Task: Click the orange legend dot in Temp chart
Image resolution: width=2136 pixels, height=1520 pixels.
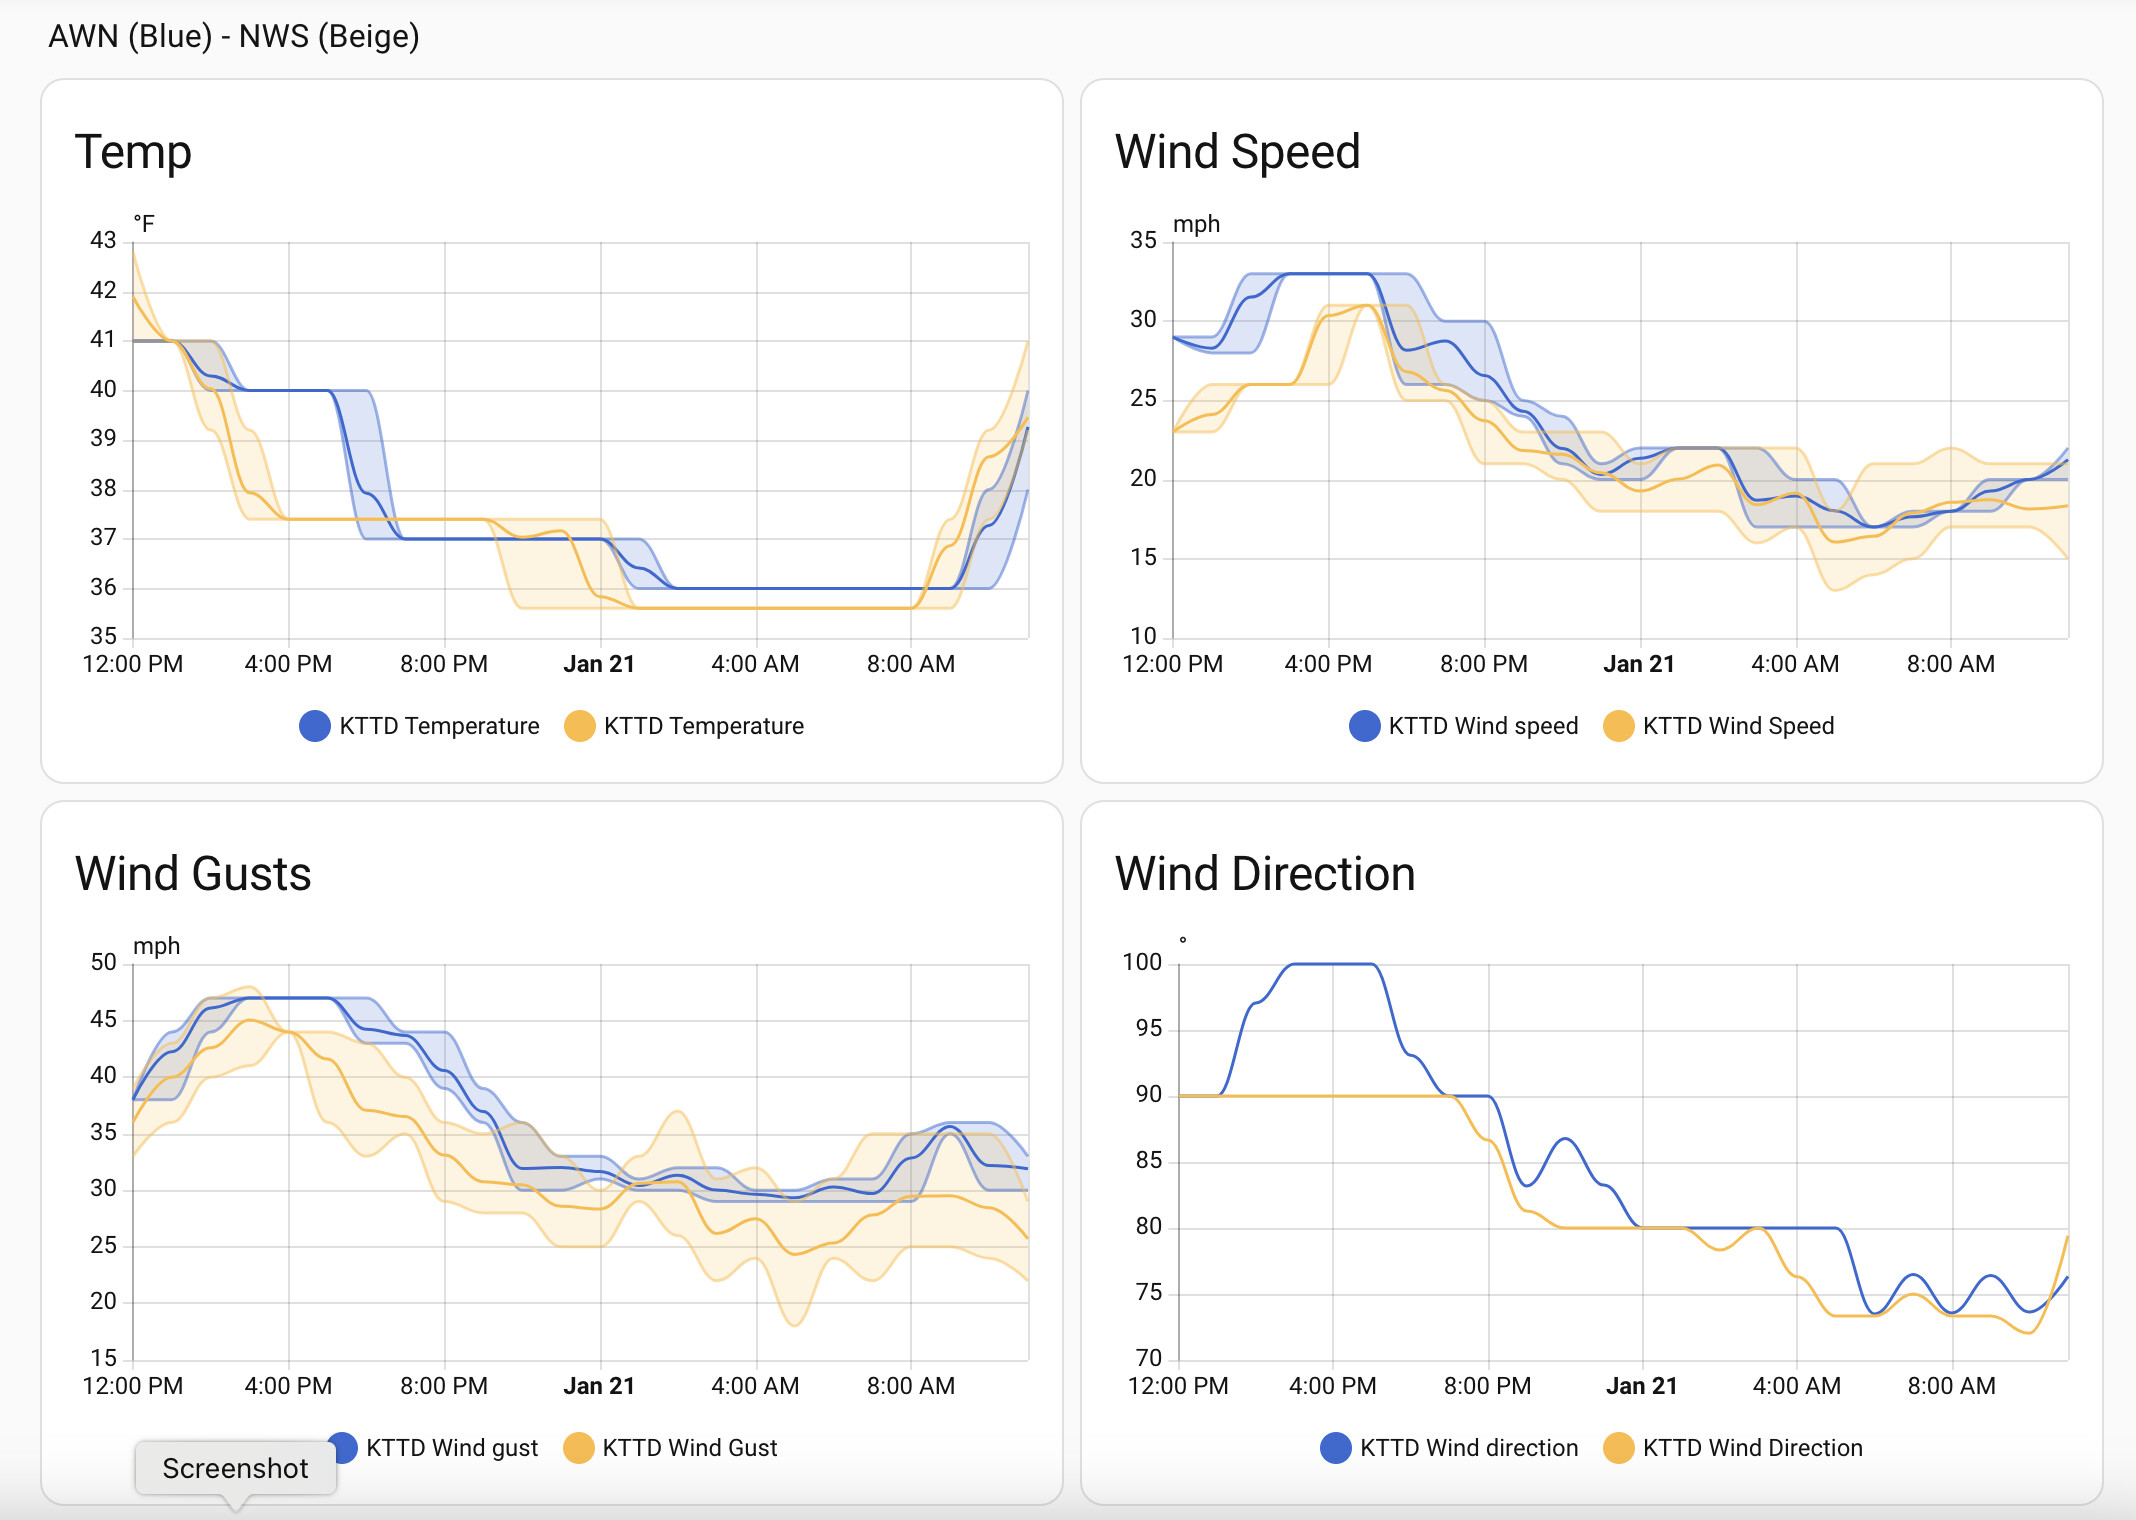Action: (x=580, y=726)
